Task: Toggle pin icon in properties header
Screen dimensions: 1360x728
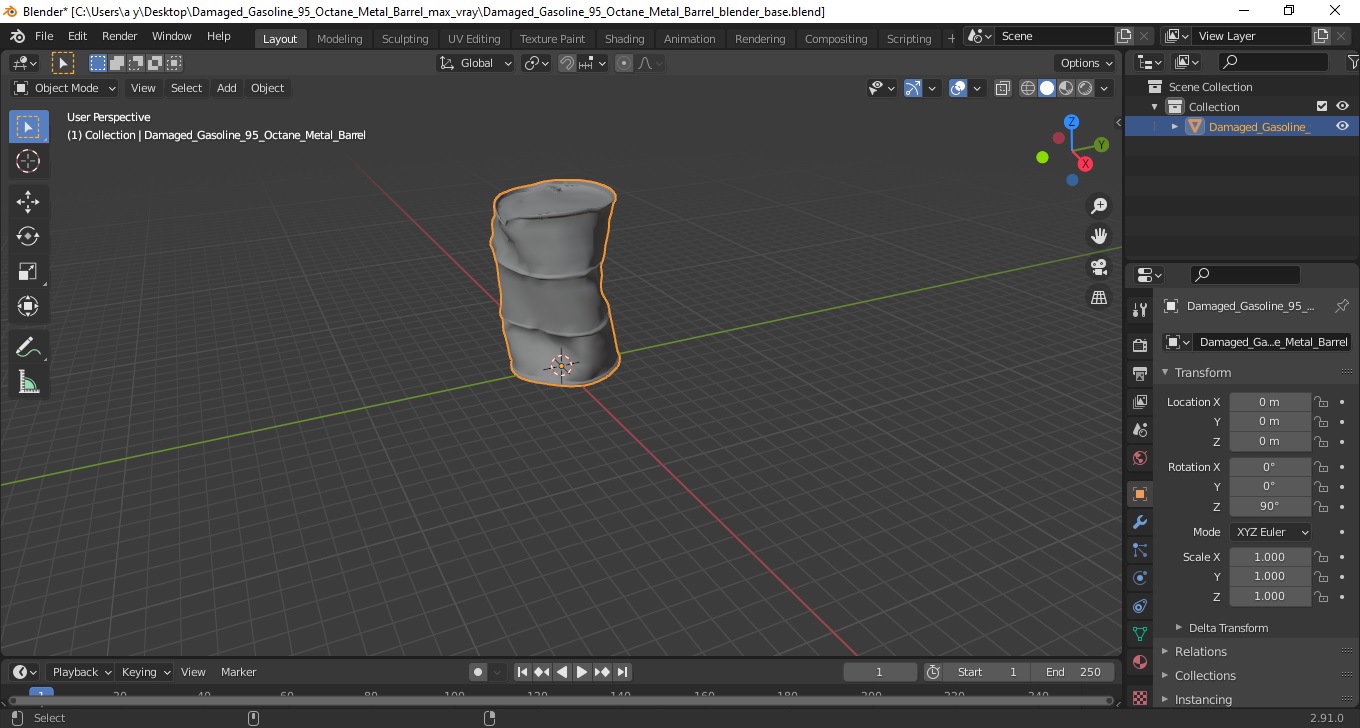Action: point(1342,306)
